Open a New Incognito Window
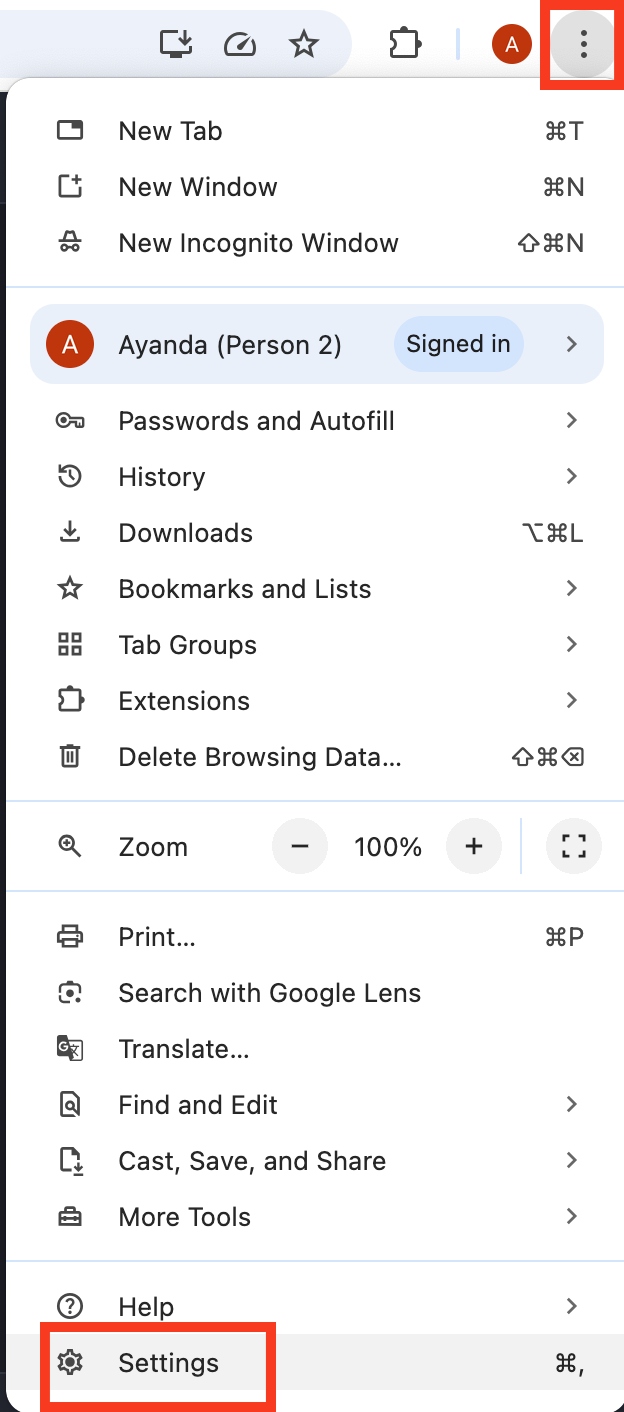Image resolution: width=624 pixels, height=1412 pixels. 258,243
